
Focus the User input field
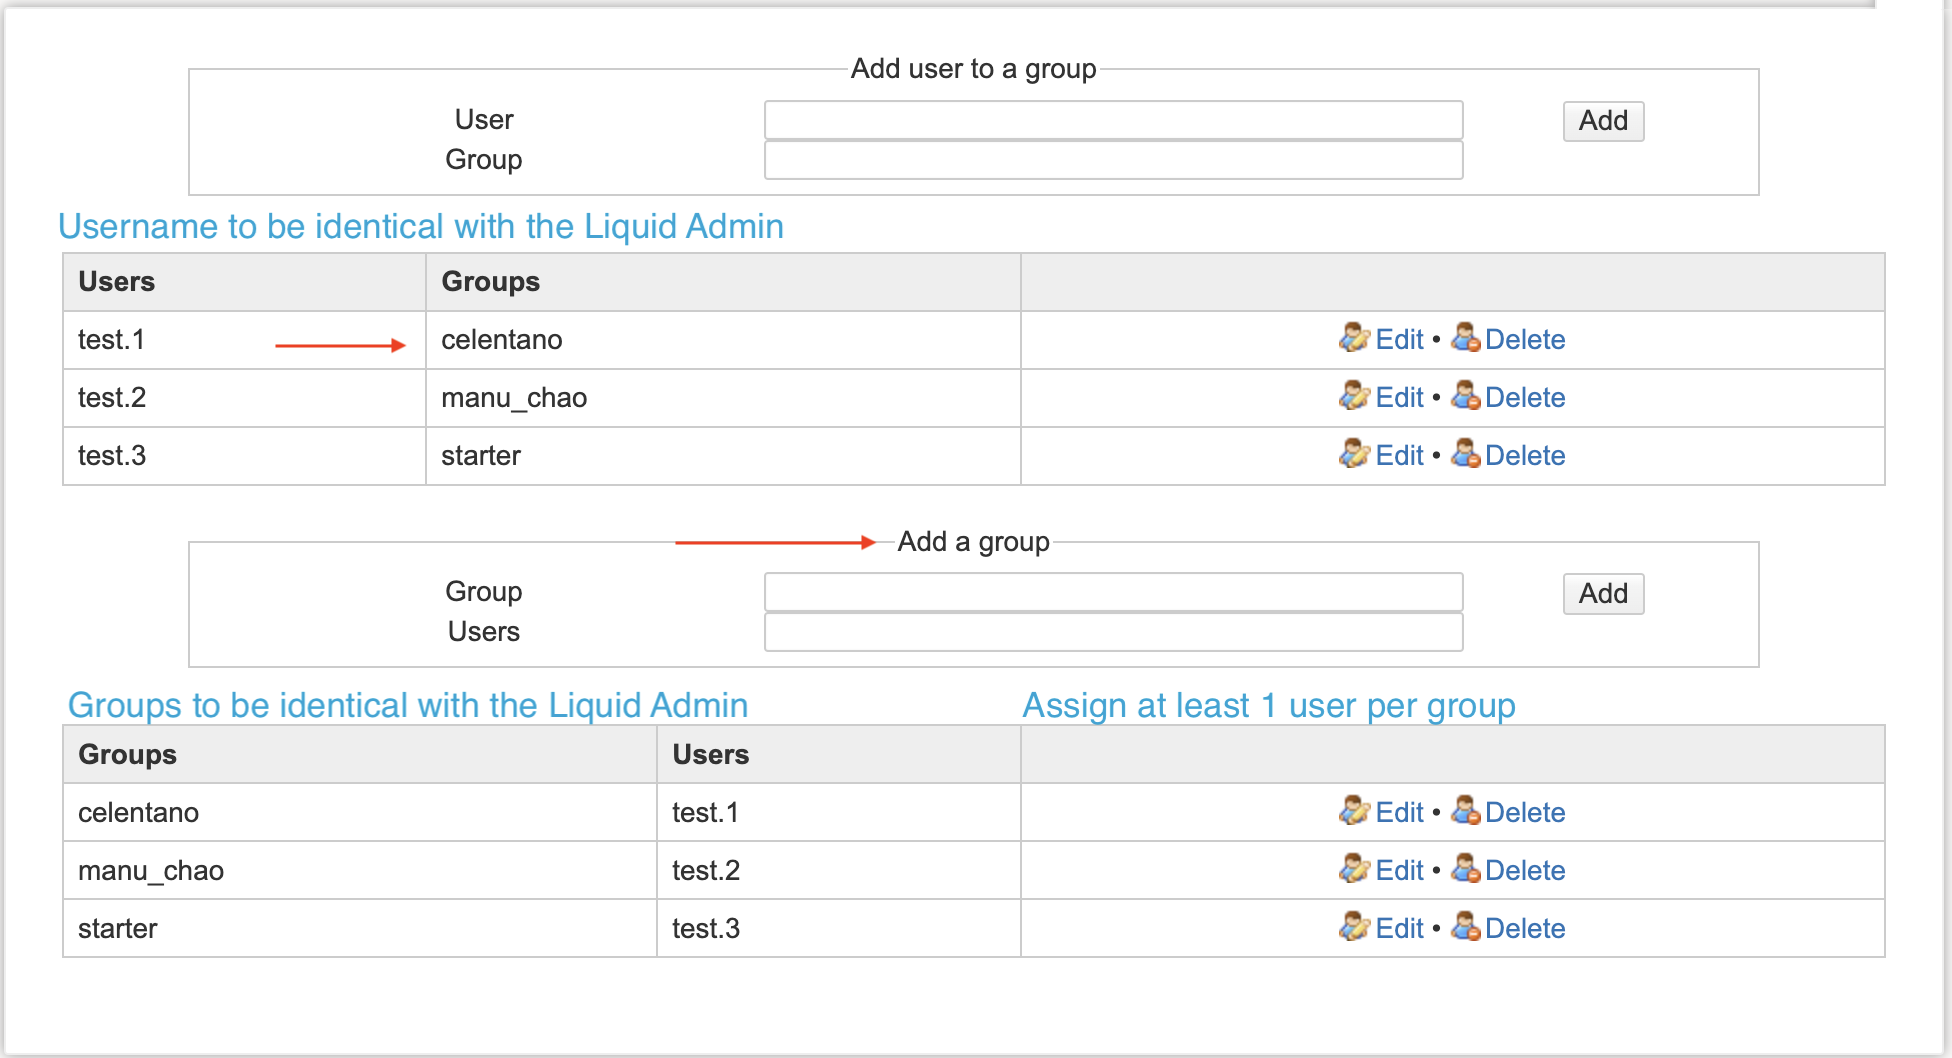(x=1113, y=120)
